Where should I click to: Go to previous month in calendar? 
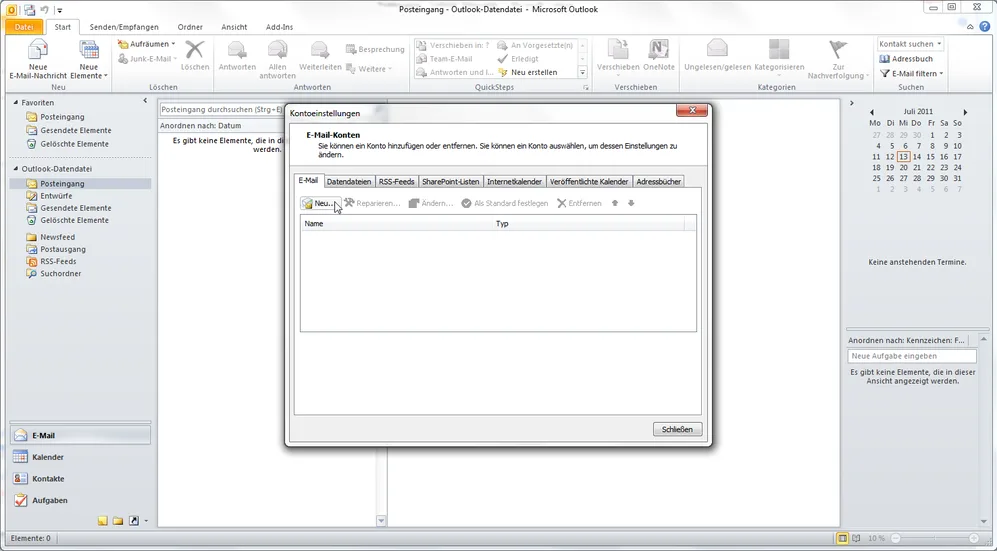[x=872, y=112]
